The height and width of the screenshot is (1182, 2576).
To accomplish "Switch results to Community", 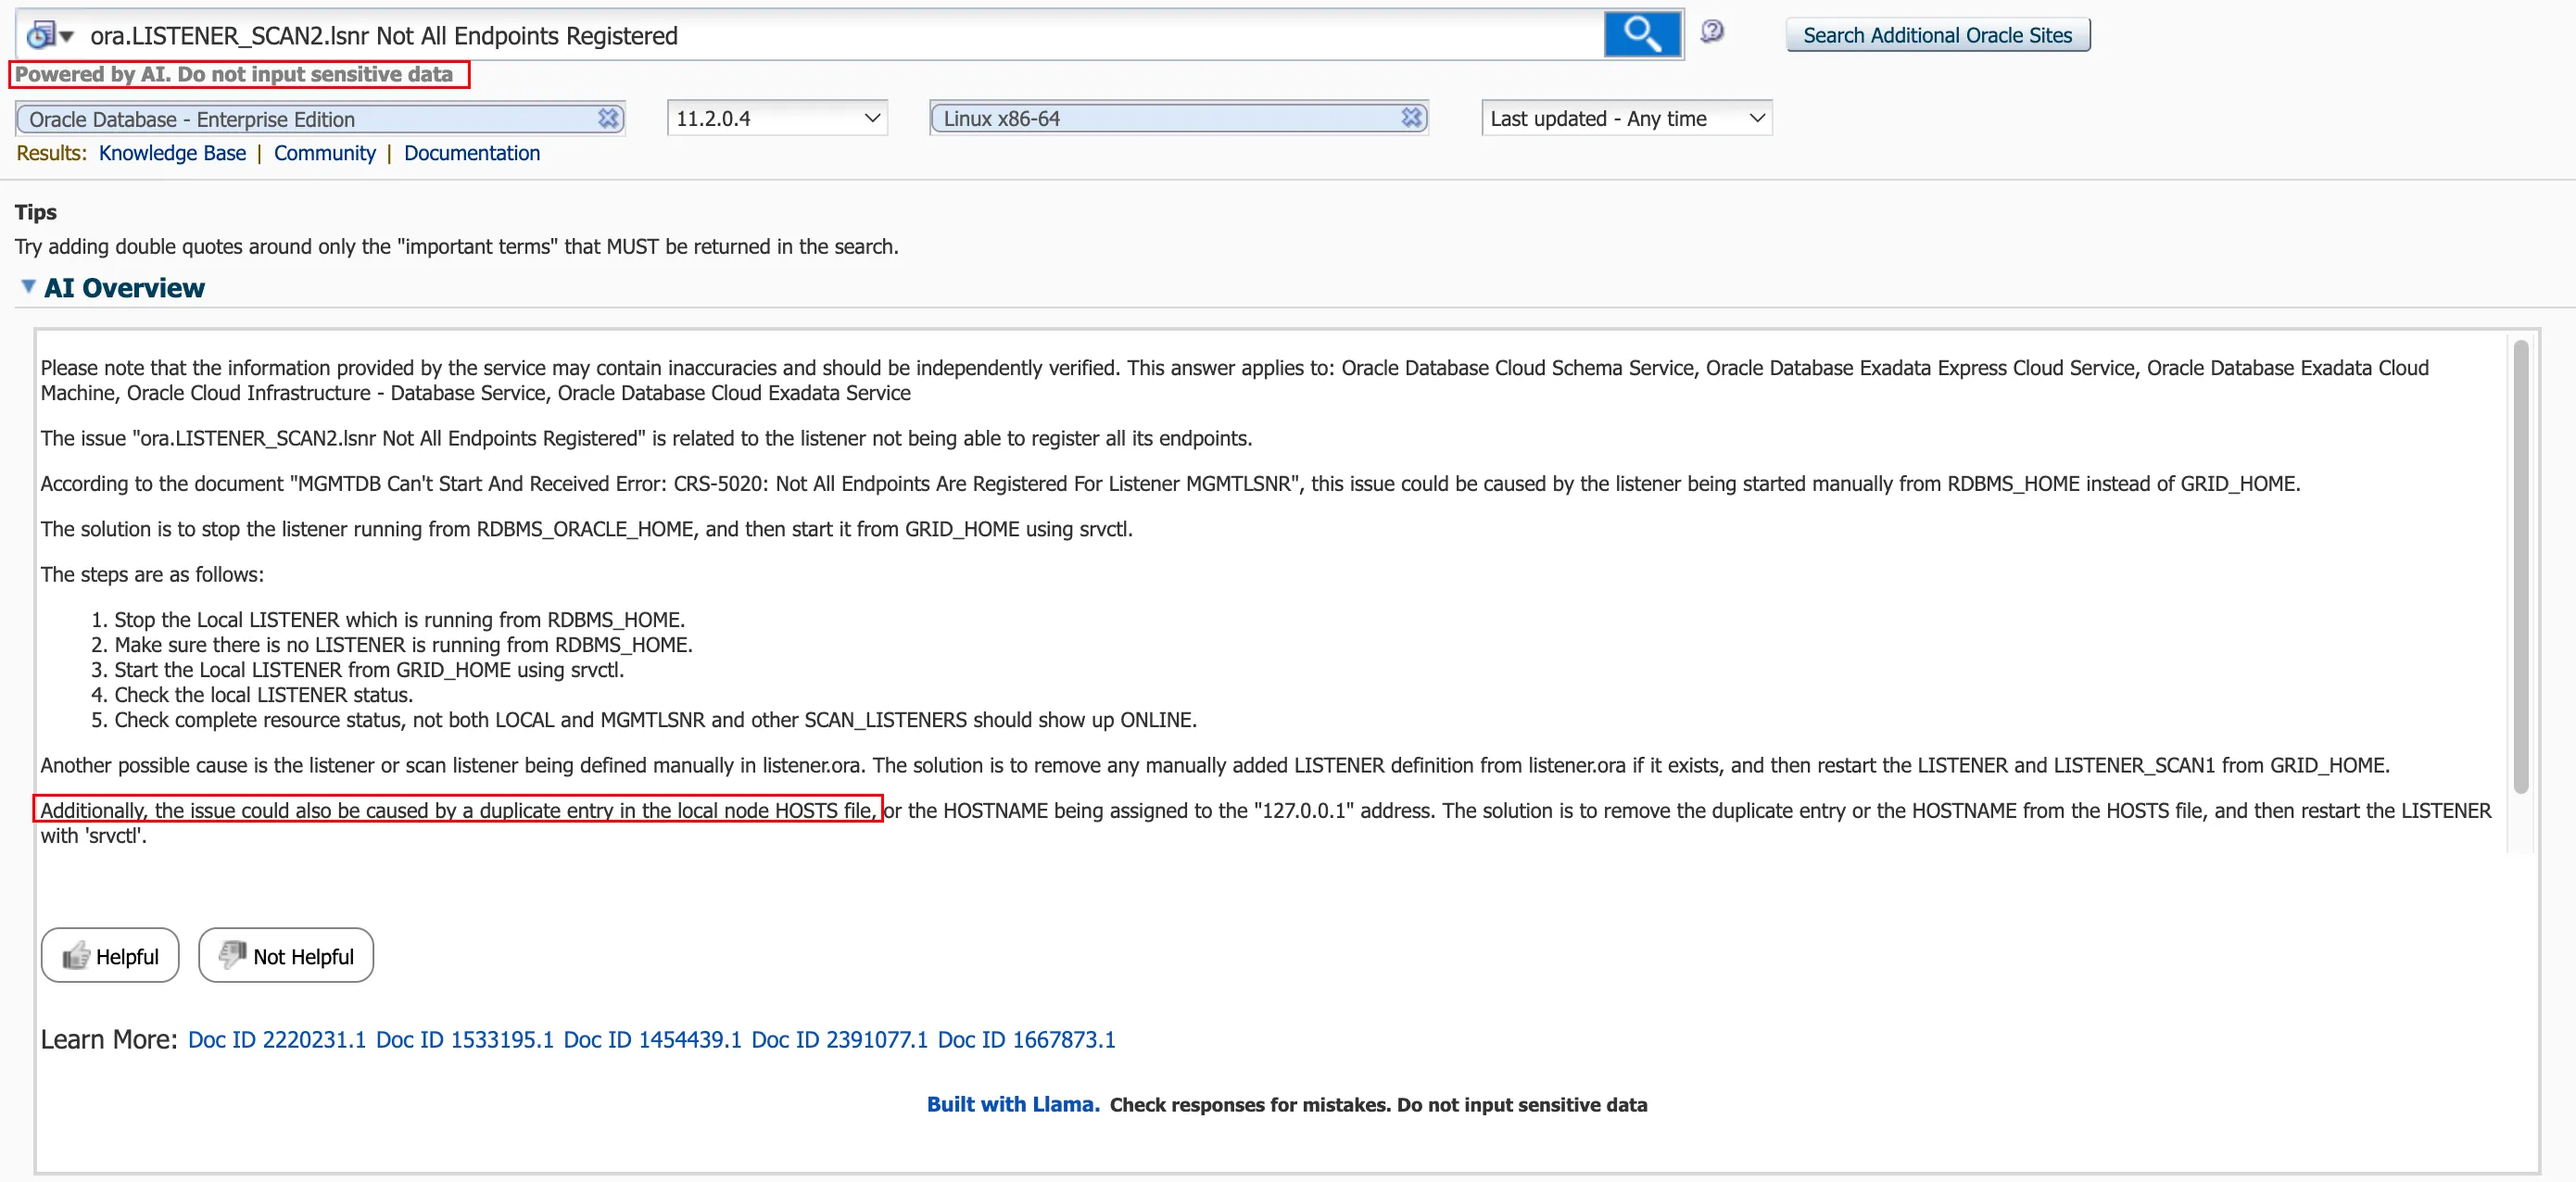I will [324, 153].
